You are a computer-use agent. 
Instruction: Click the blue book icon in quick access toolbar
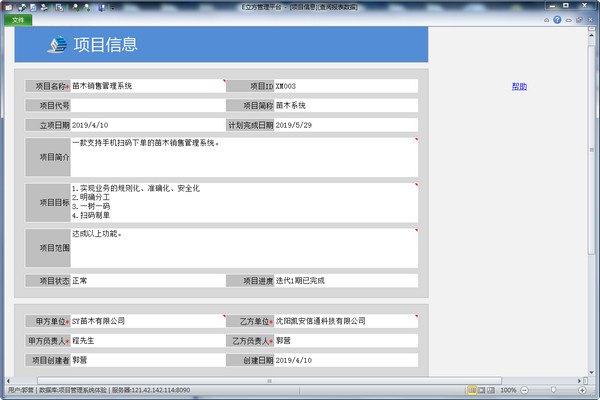101,7
